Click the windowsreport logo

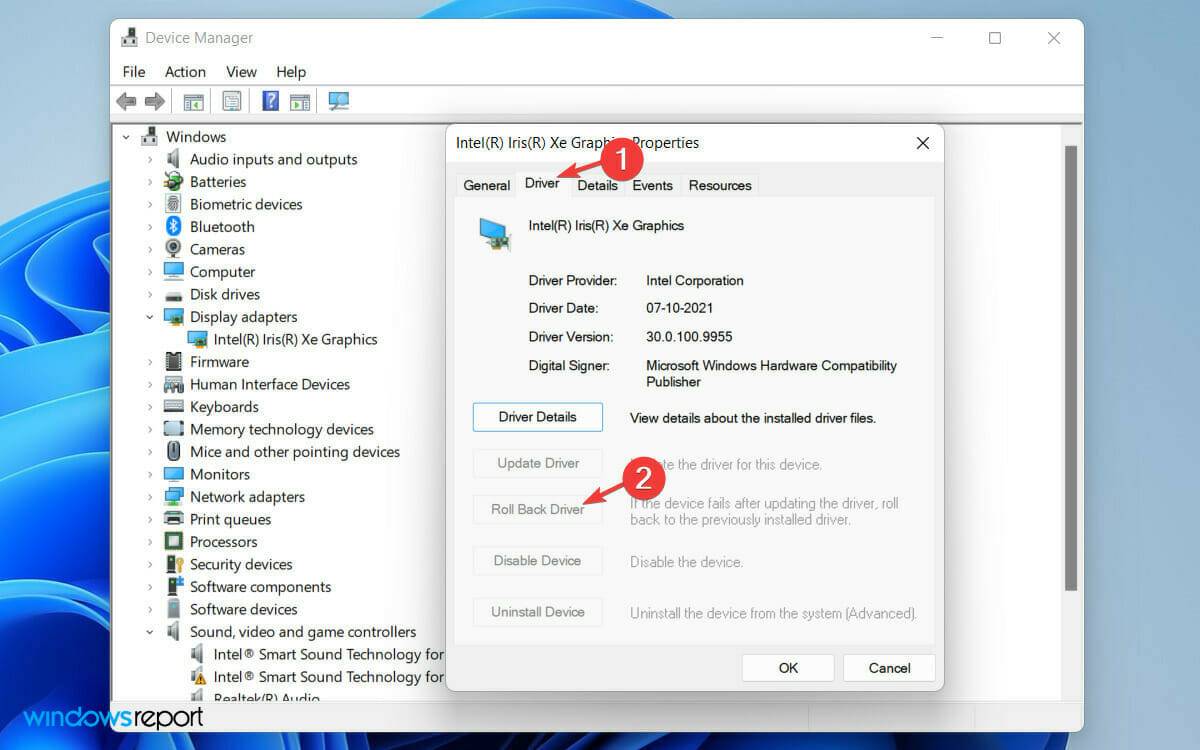(x=113, y=717)
